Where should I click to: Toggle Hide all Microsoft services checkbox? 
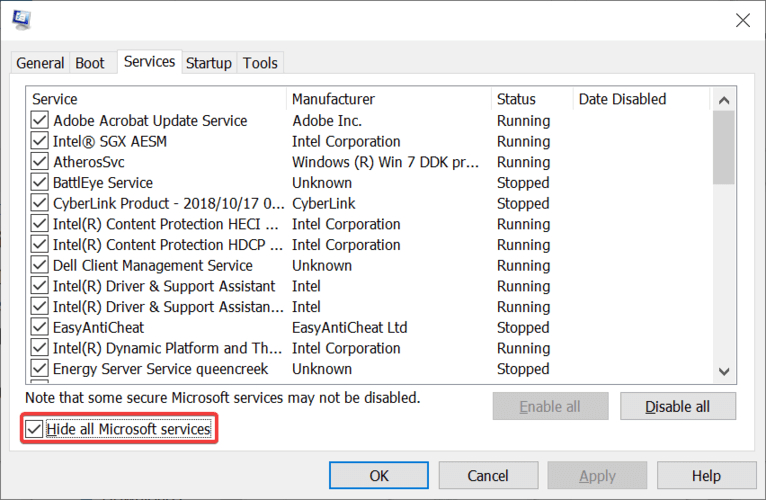[x=34, y=429]
